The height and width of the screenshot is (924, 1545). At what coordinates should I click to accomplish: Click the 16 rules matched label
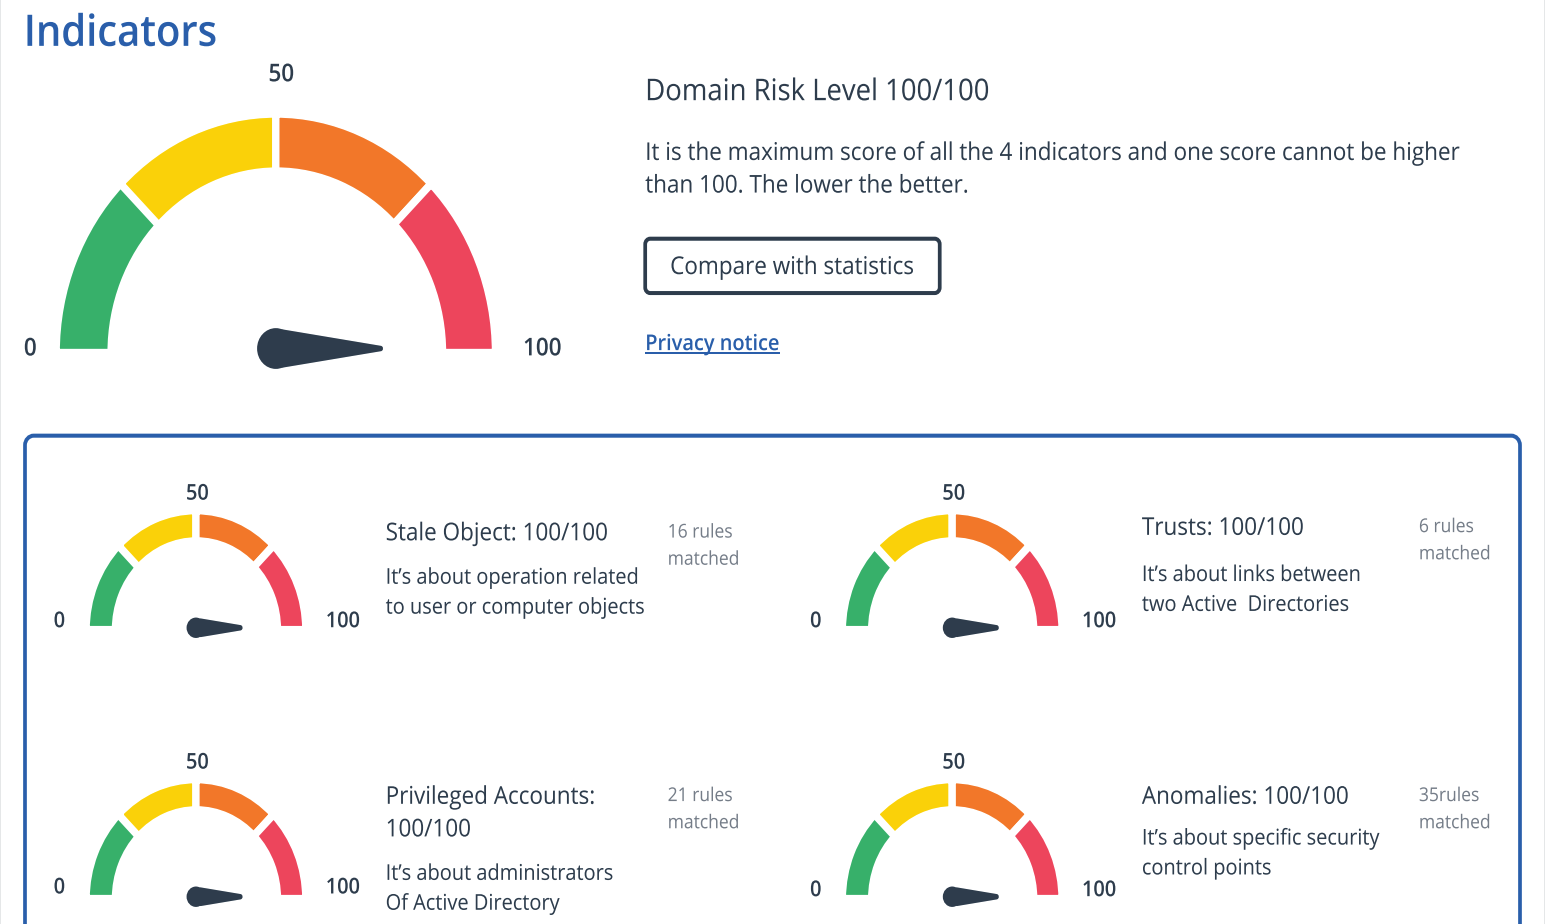(x=703, y=545)
